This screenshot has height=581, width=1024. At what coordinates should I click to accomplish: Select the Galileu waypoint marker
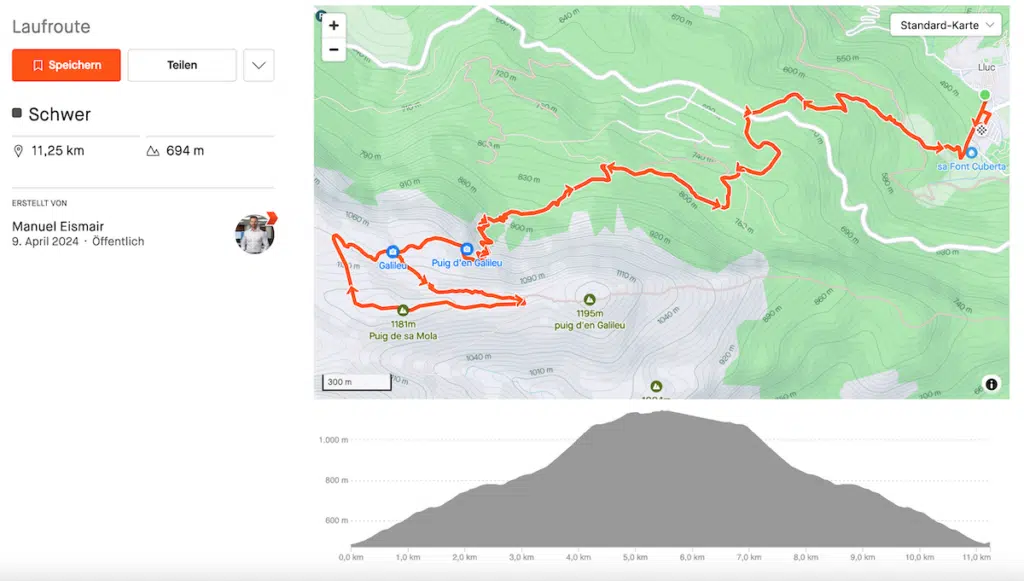click(x=392, y=252)
